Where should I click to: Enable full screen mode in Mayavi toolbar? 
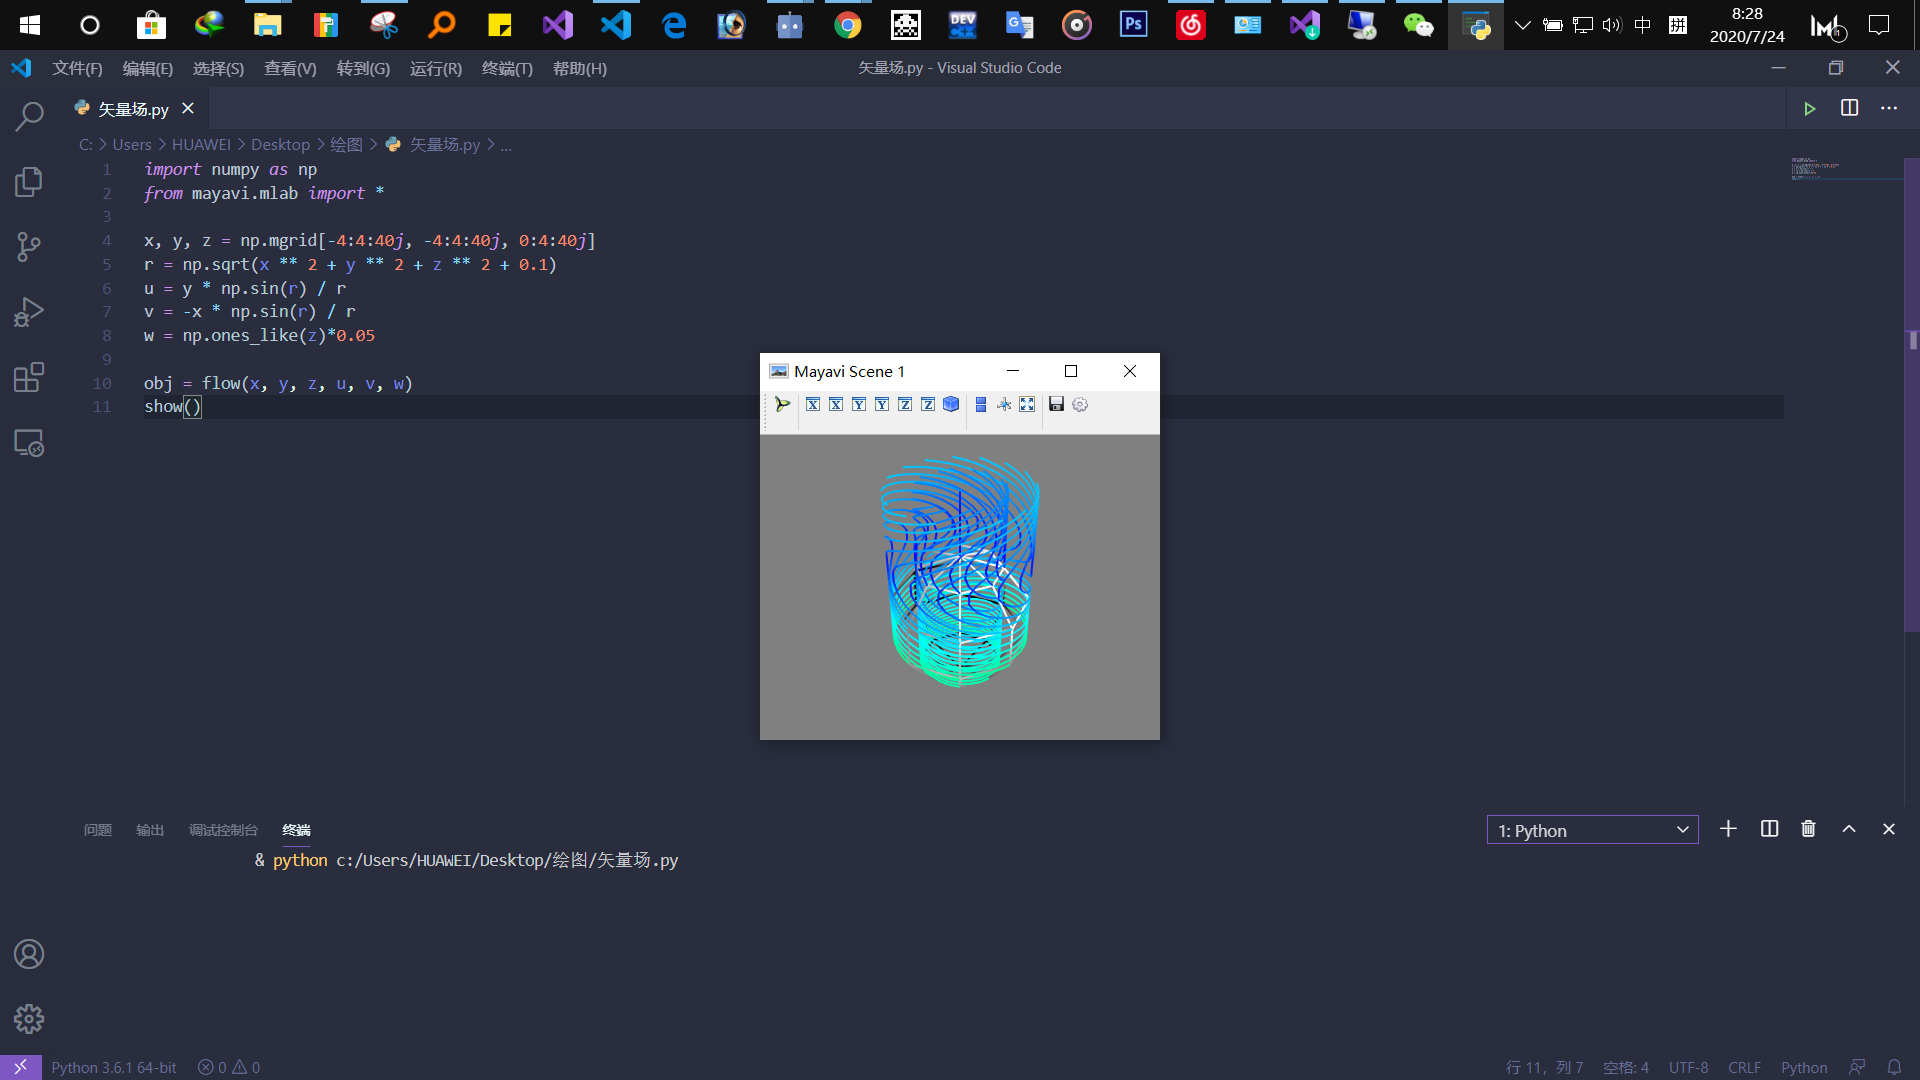1027,405
